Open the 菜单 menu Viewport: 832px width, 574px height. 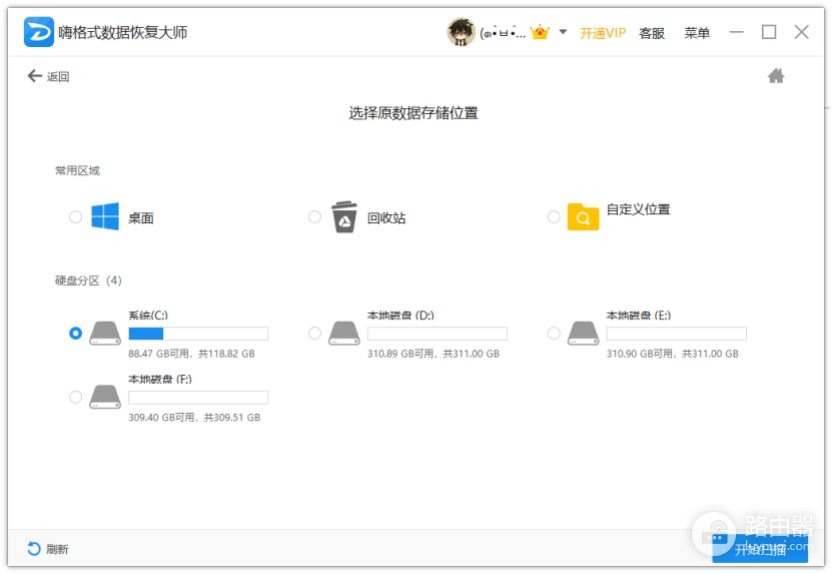[x=697, y=33]
